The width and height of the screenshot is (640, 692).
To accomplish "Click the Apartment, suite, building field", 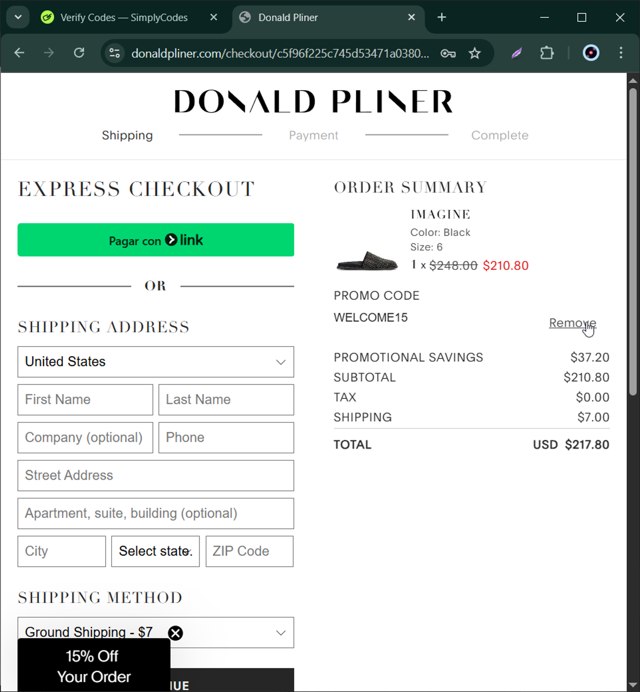I will pos(156,514).
